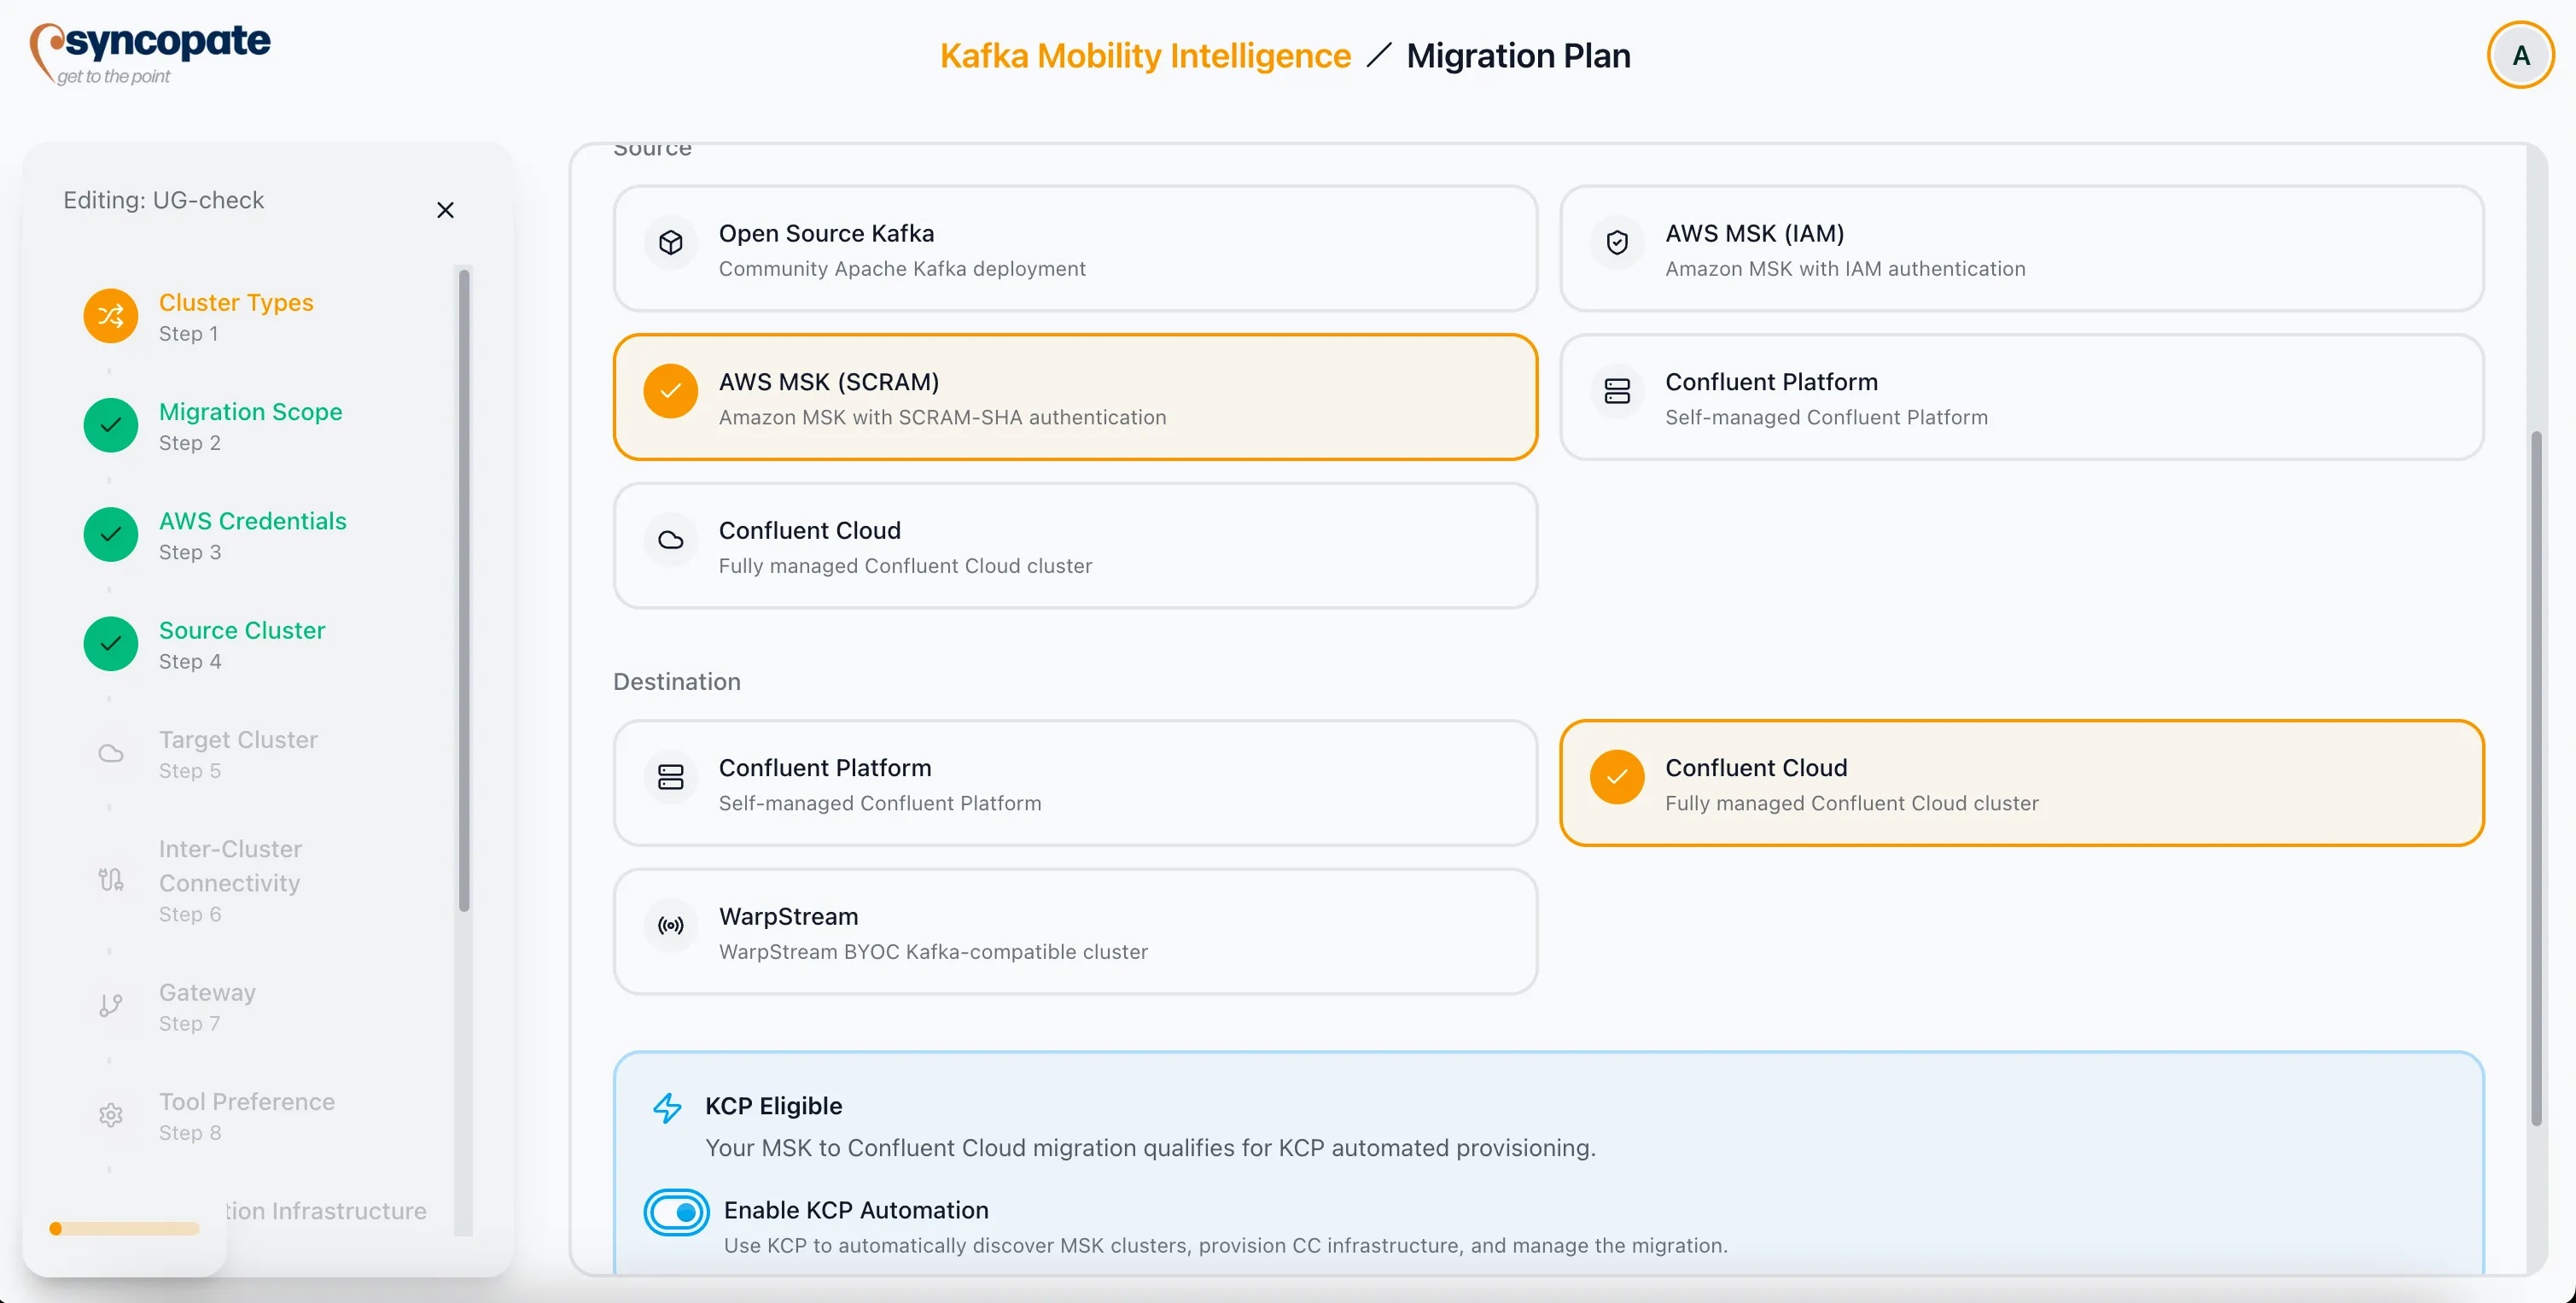Click the Open Source Kafka cube icon
Viewport: 2576px width, 1303px height.
click(671, 242)
